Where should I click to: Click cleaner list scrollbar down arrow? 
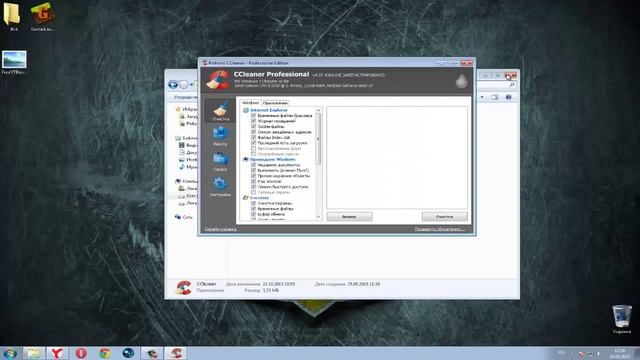click(x=318, y=218)
